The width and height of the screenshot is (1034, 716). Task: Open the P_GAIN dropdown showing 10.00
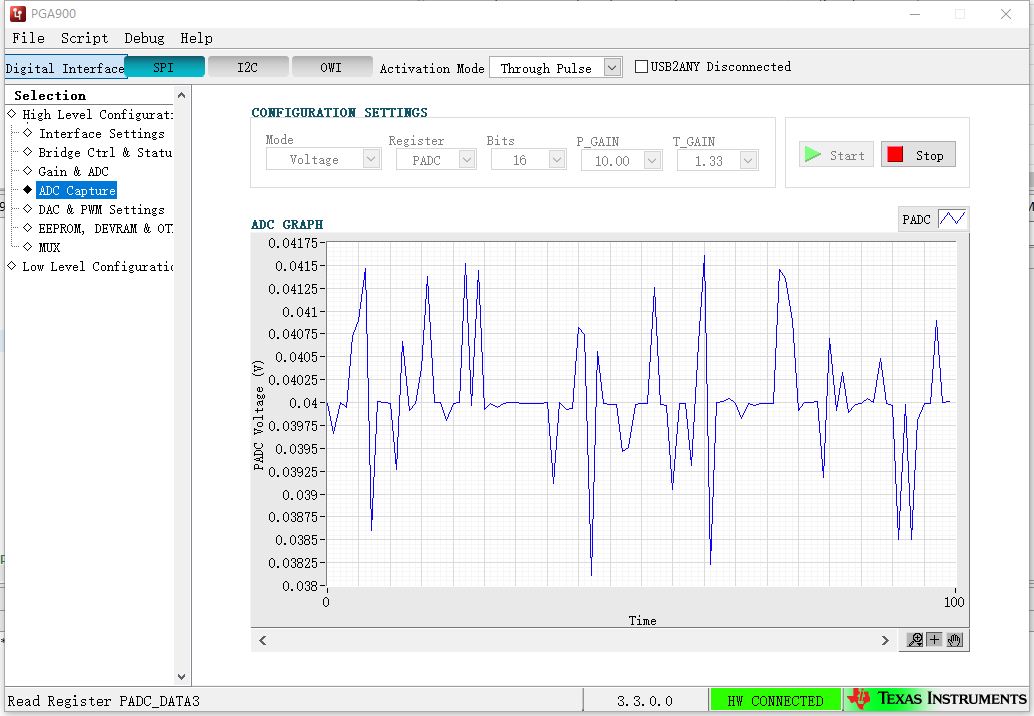pyautogui.click(x=652, y=160)
